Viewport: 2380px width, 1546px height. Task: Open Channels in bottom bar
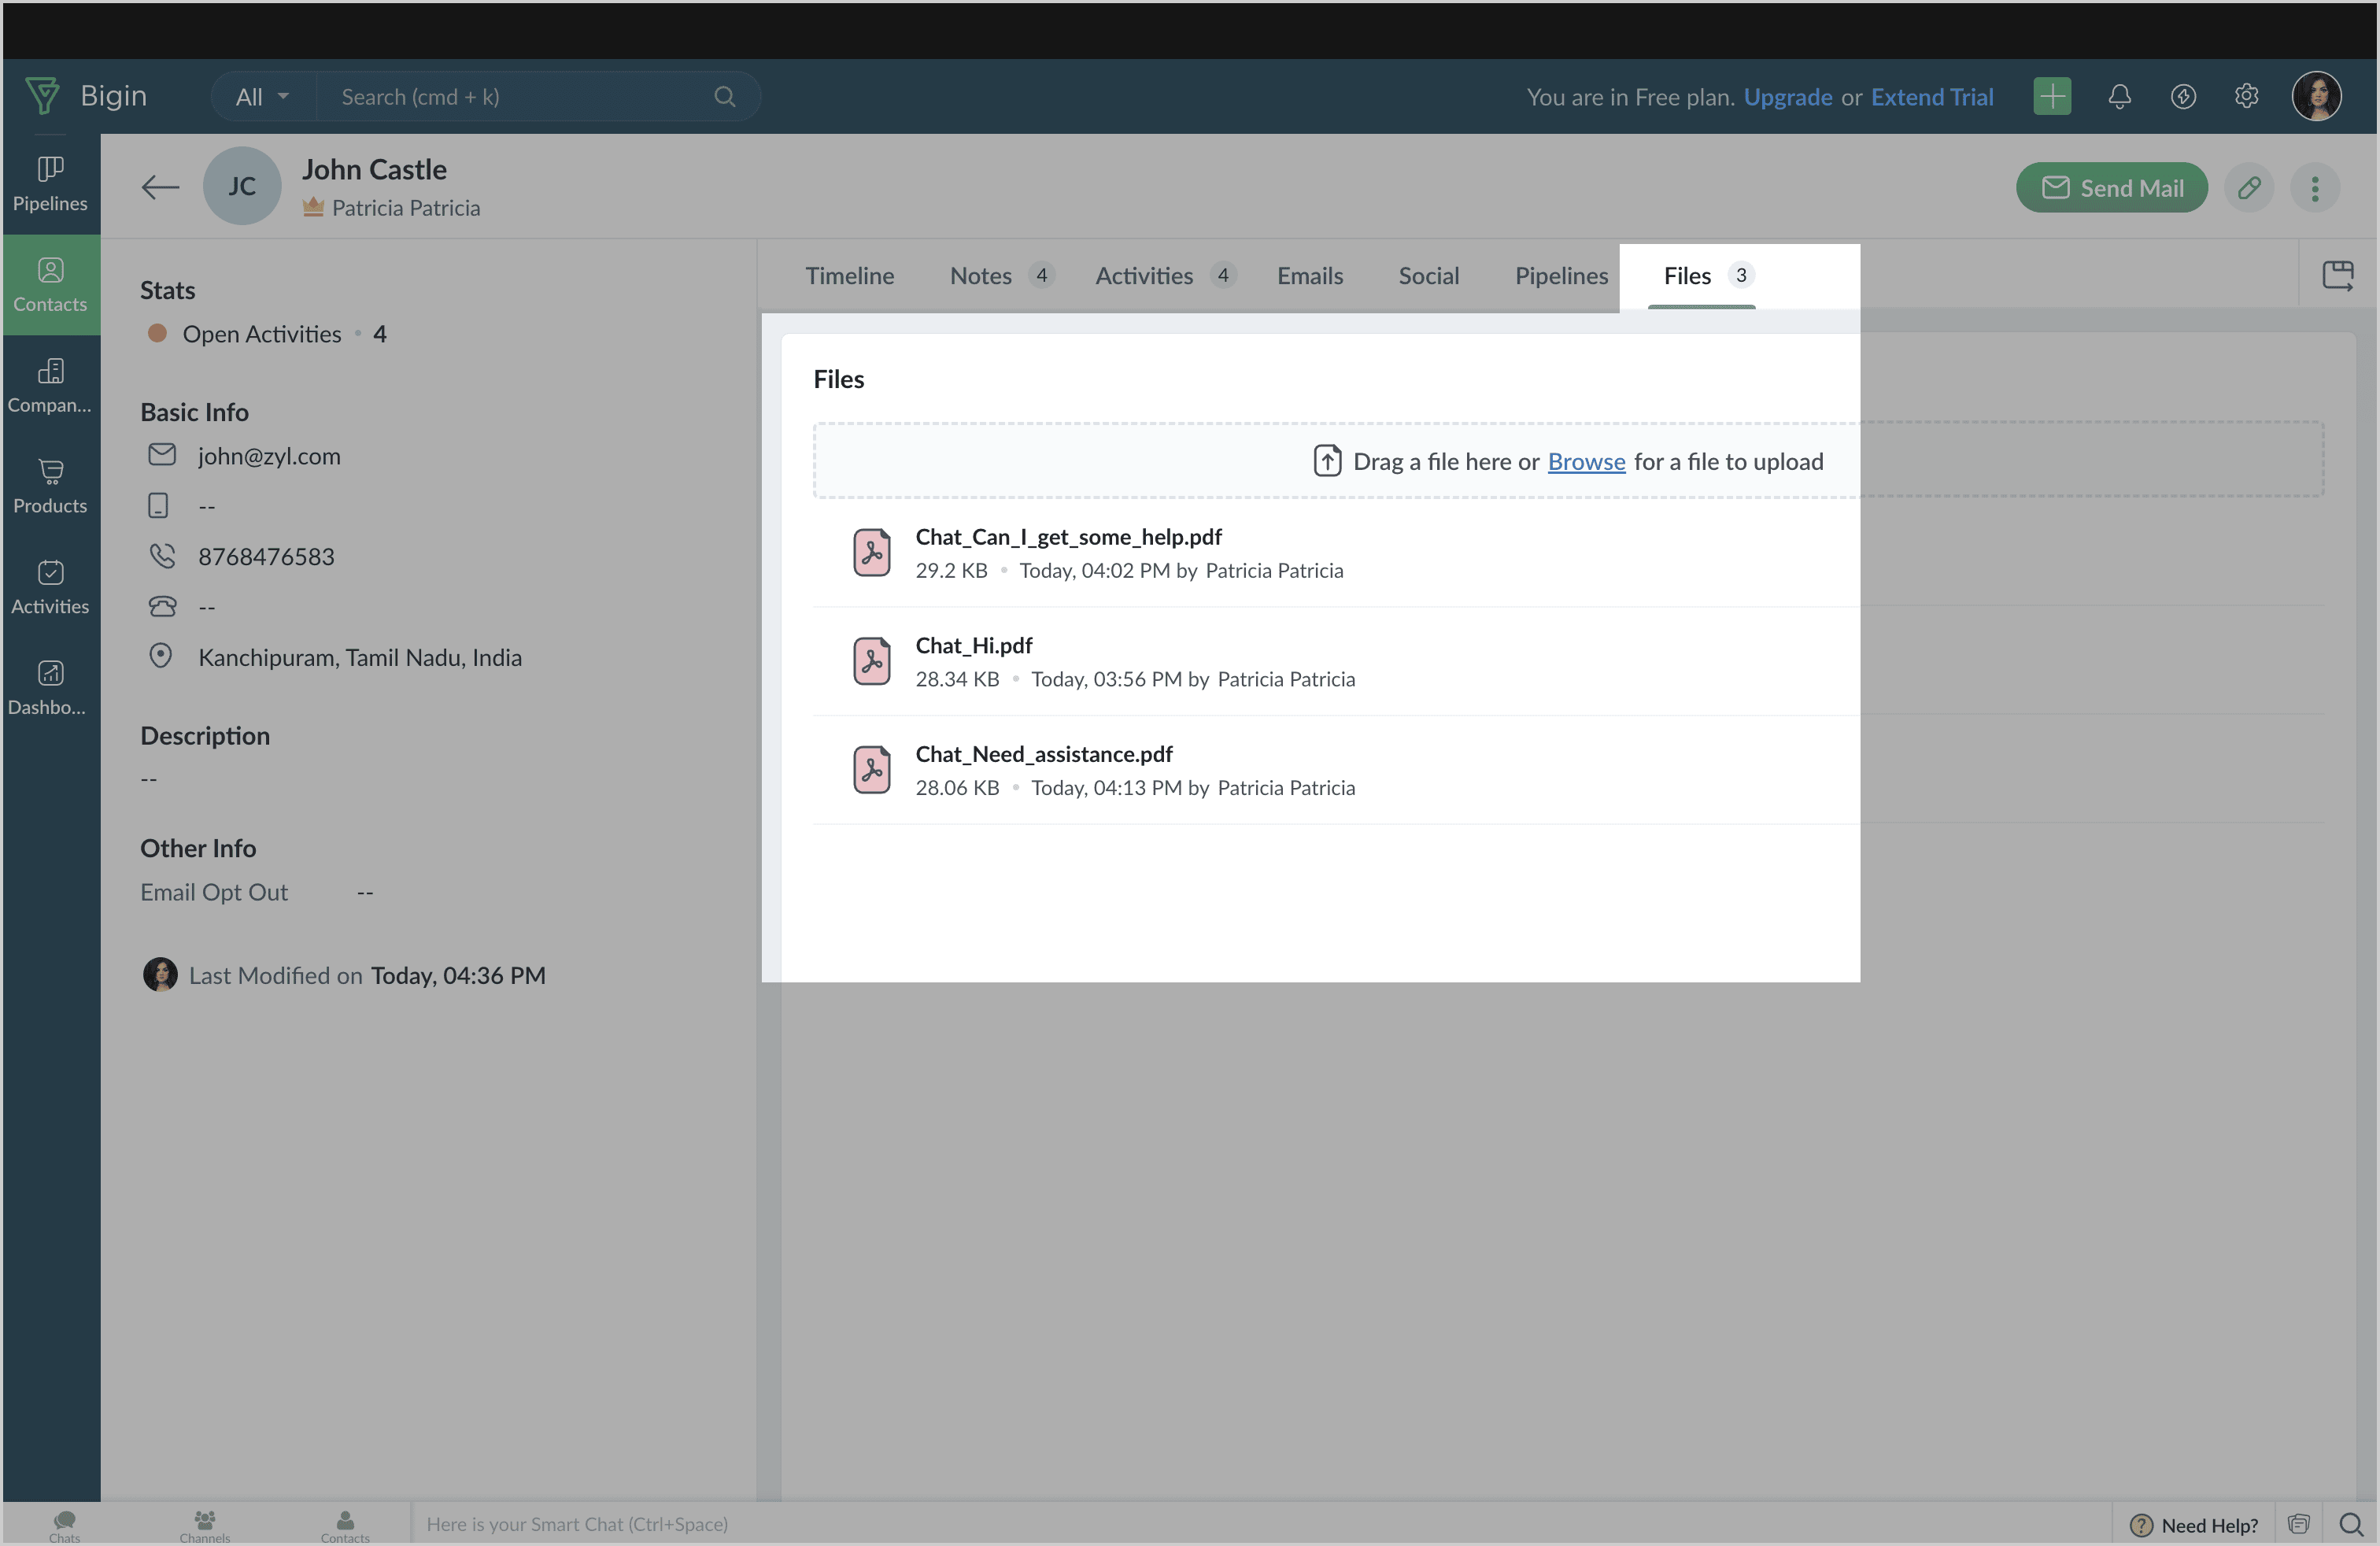205,1525
